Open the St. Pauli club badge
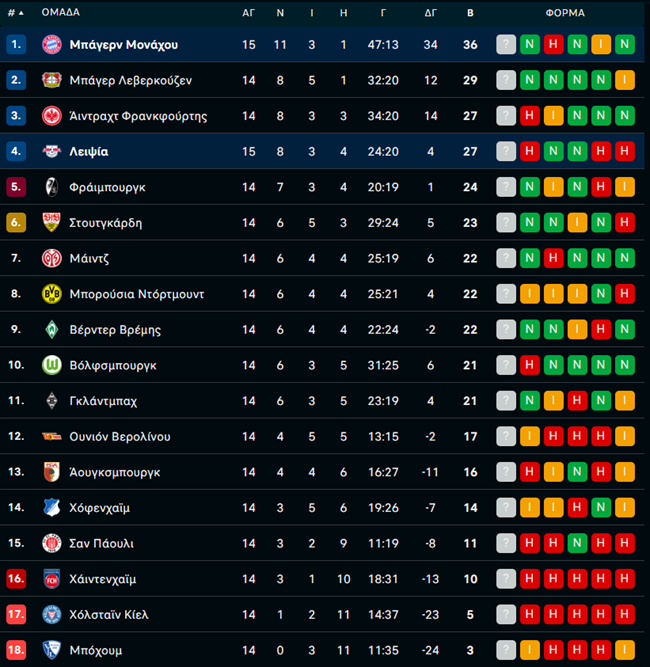The height and width of the screenshot is (667, 650). pyautogui.click(x=51, y=543)
